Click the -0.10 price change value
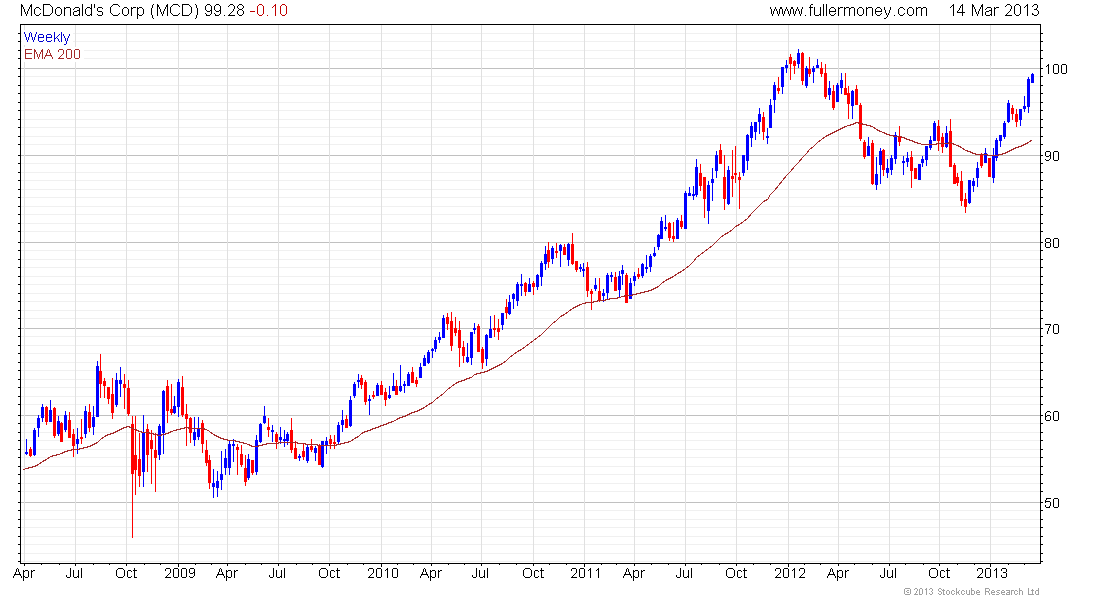 click(x=268, y=11)
